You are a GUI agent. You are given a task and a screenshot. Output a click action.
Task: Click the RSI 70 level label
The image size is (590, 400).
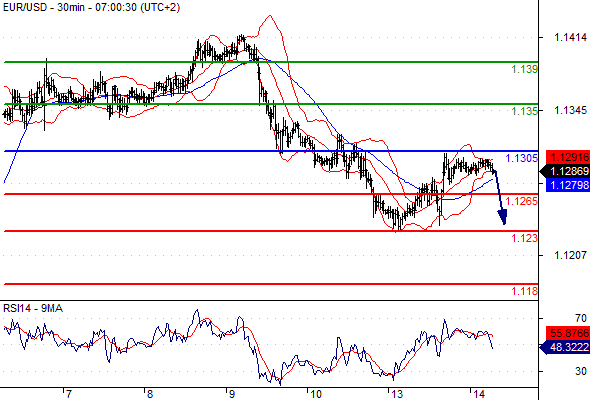[581, 318]
